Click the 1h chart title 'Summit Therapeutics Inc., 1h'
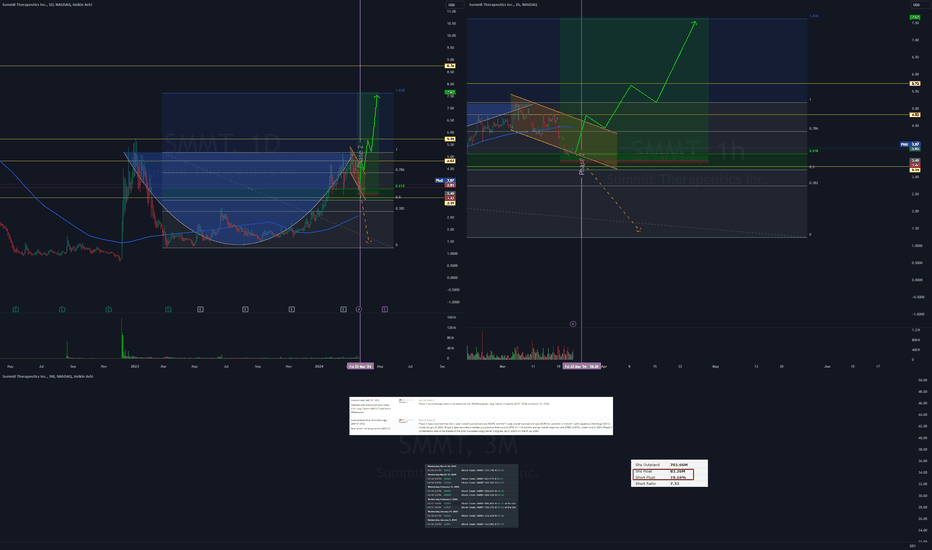The width and height of the screenshot is (932, 550). click(x=503, y=4)
